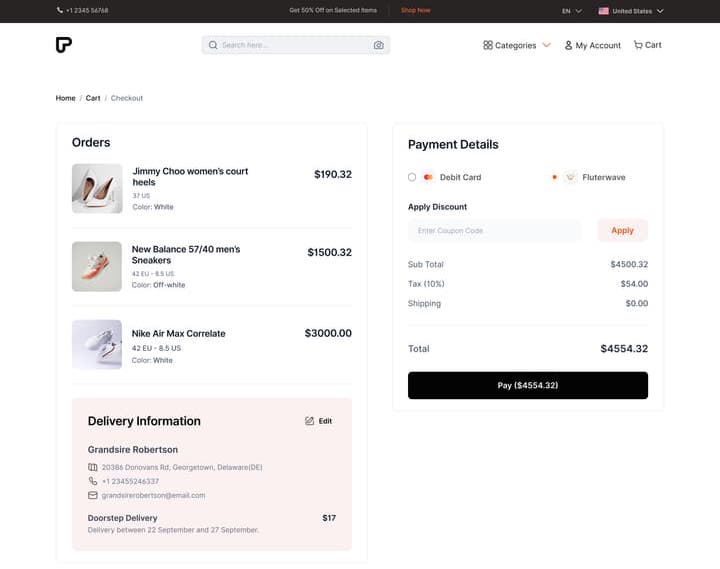Go to Home breadcrumb
Viewport: 720px width, 569px height.
pos(65,98)
